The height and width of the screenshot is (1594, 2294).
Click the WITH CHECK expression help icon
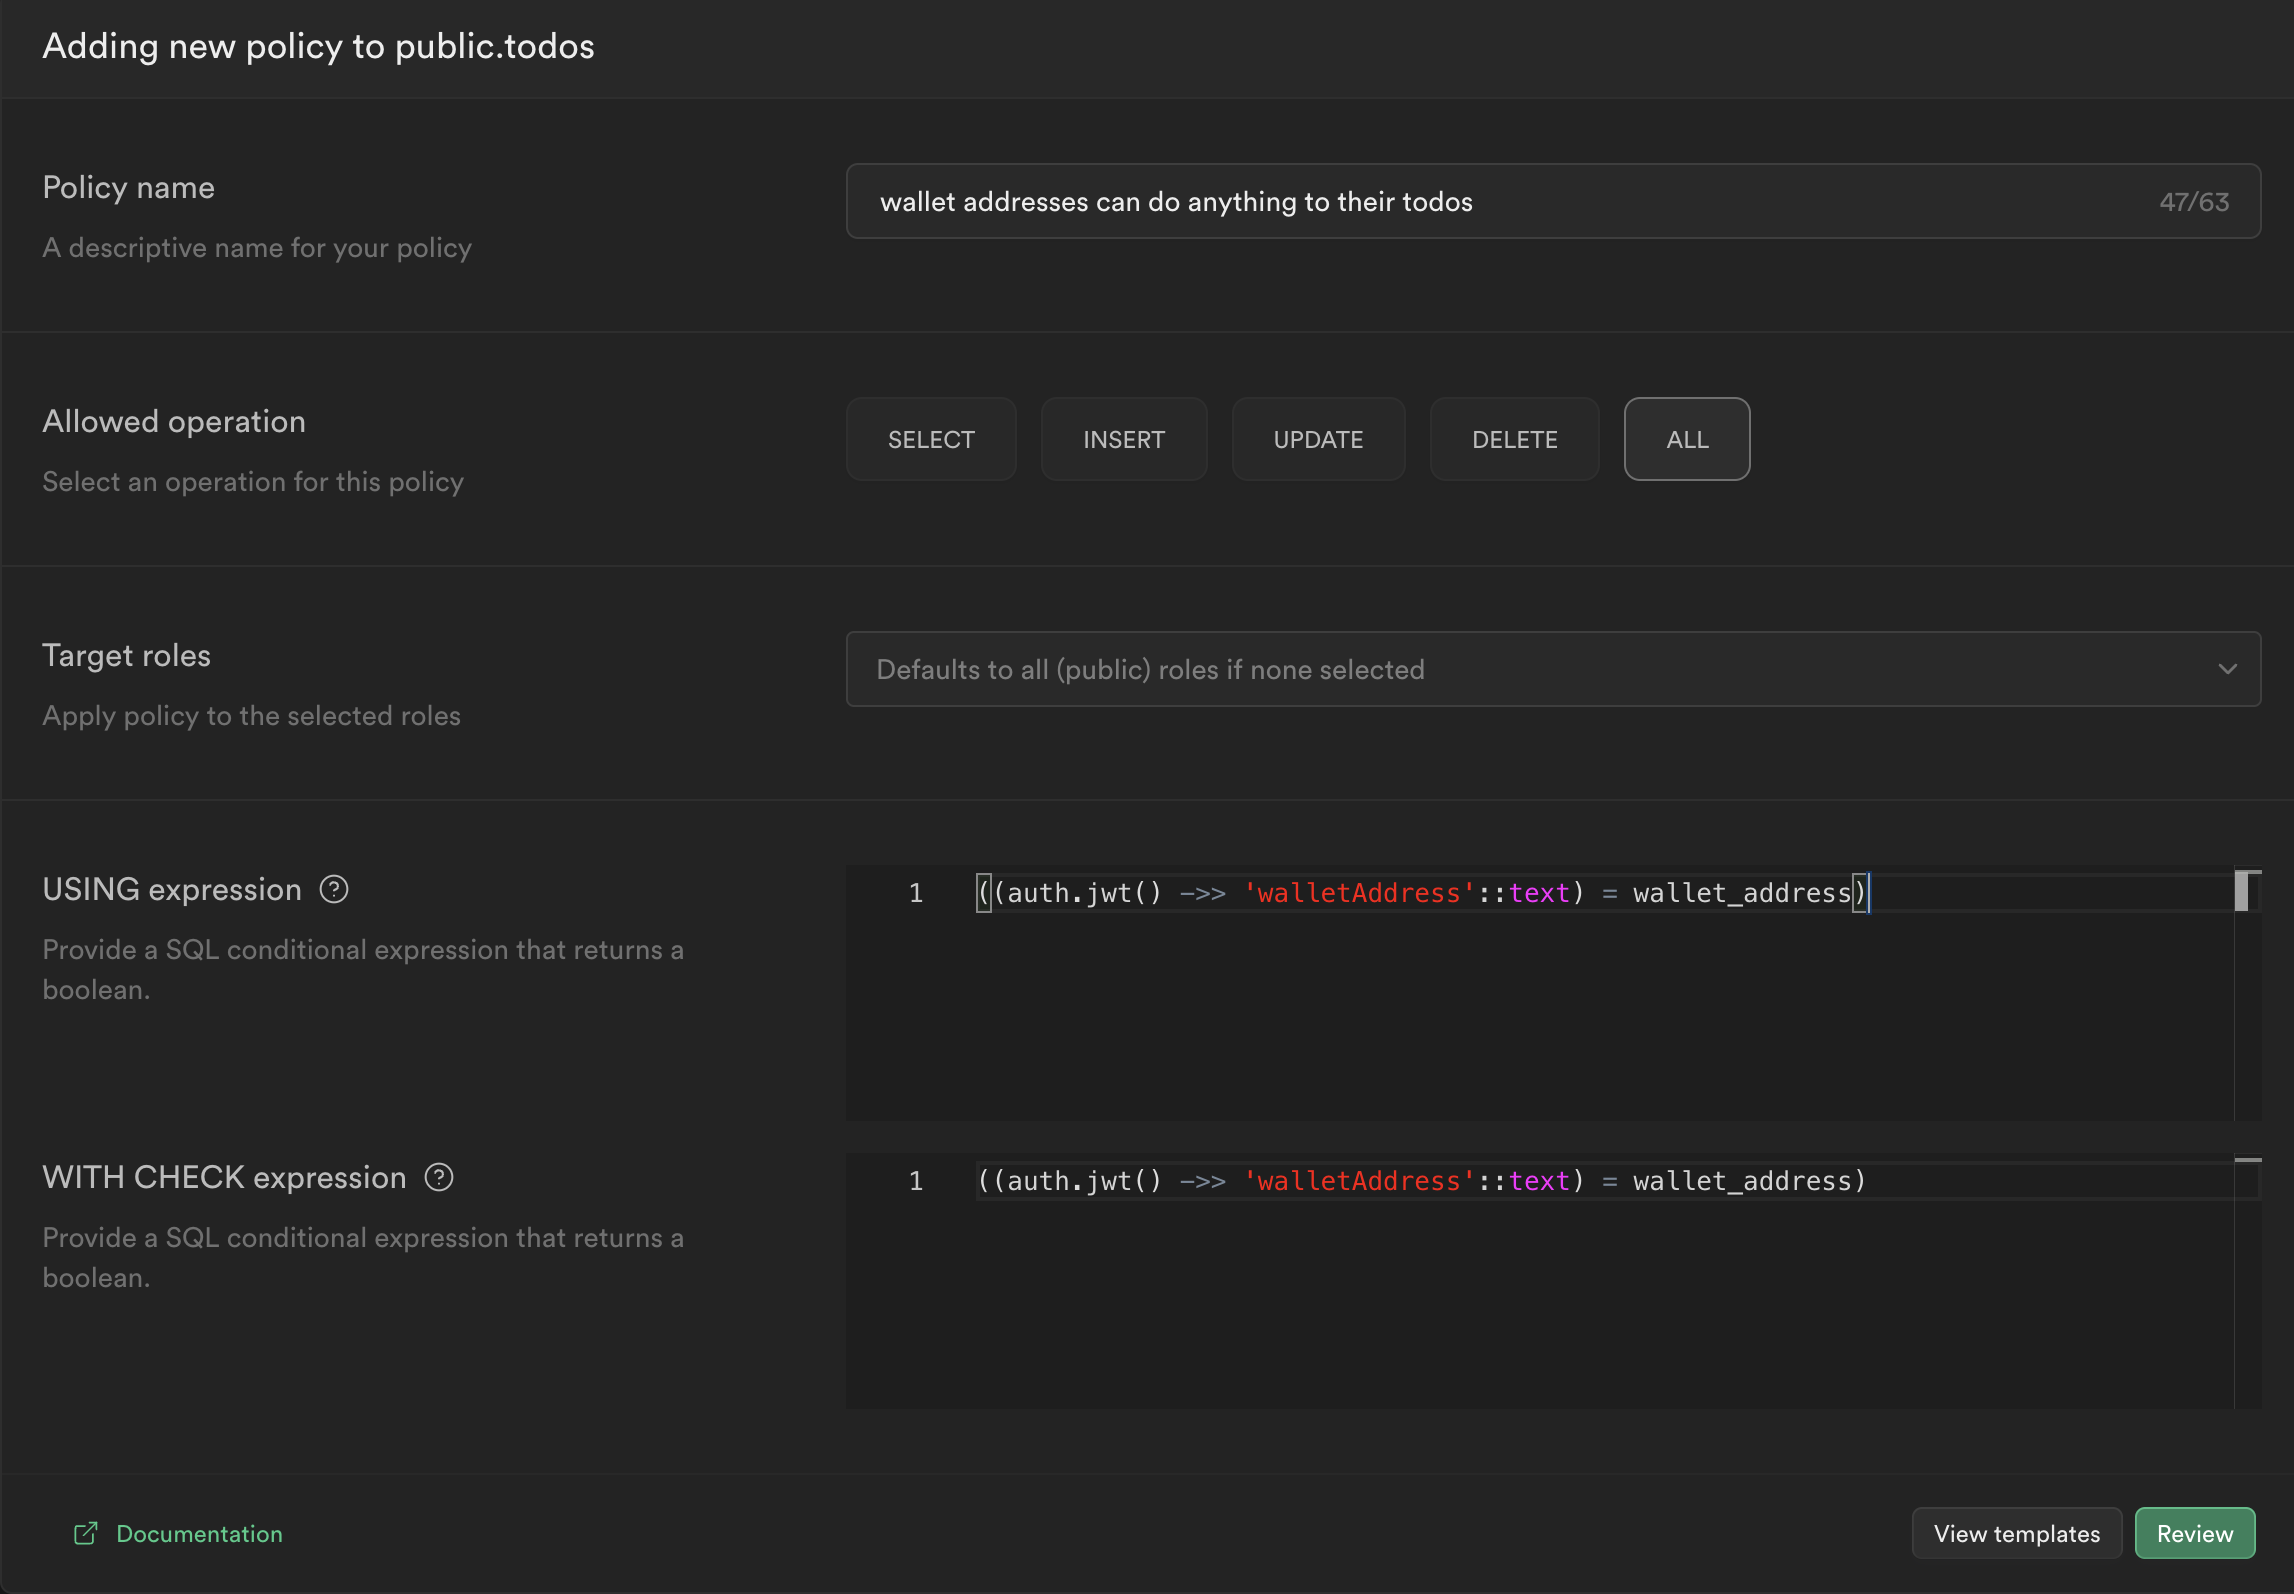pos(439,1177)
